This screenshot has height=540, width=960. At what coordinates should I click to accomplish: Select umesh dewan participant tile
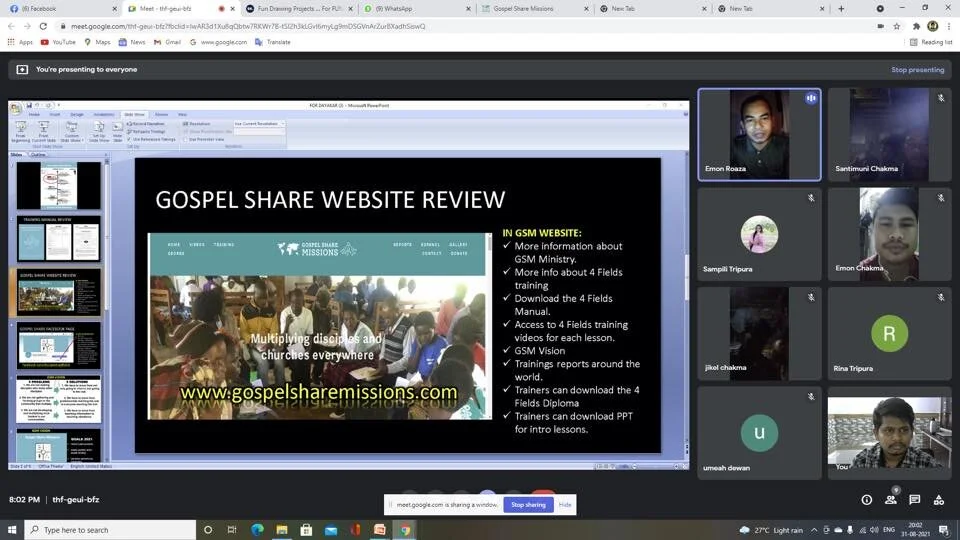[x=759, y=433]
